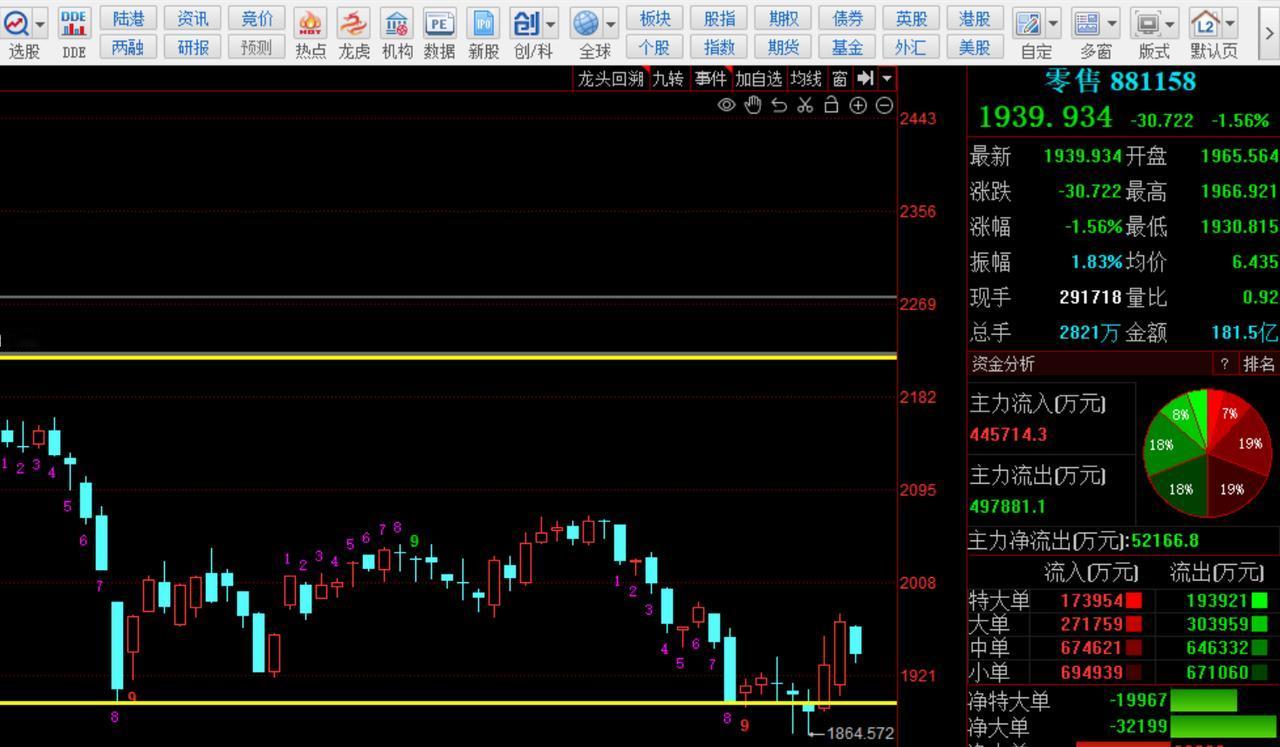Open the 热点 hot topics flame icon
Screen dimensions: 1280x747
coord(311,23)
